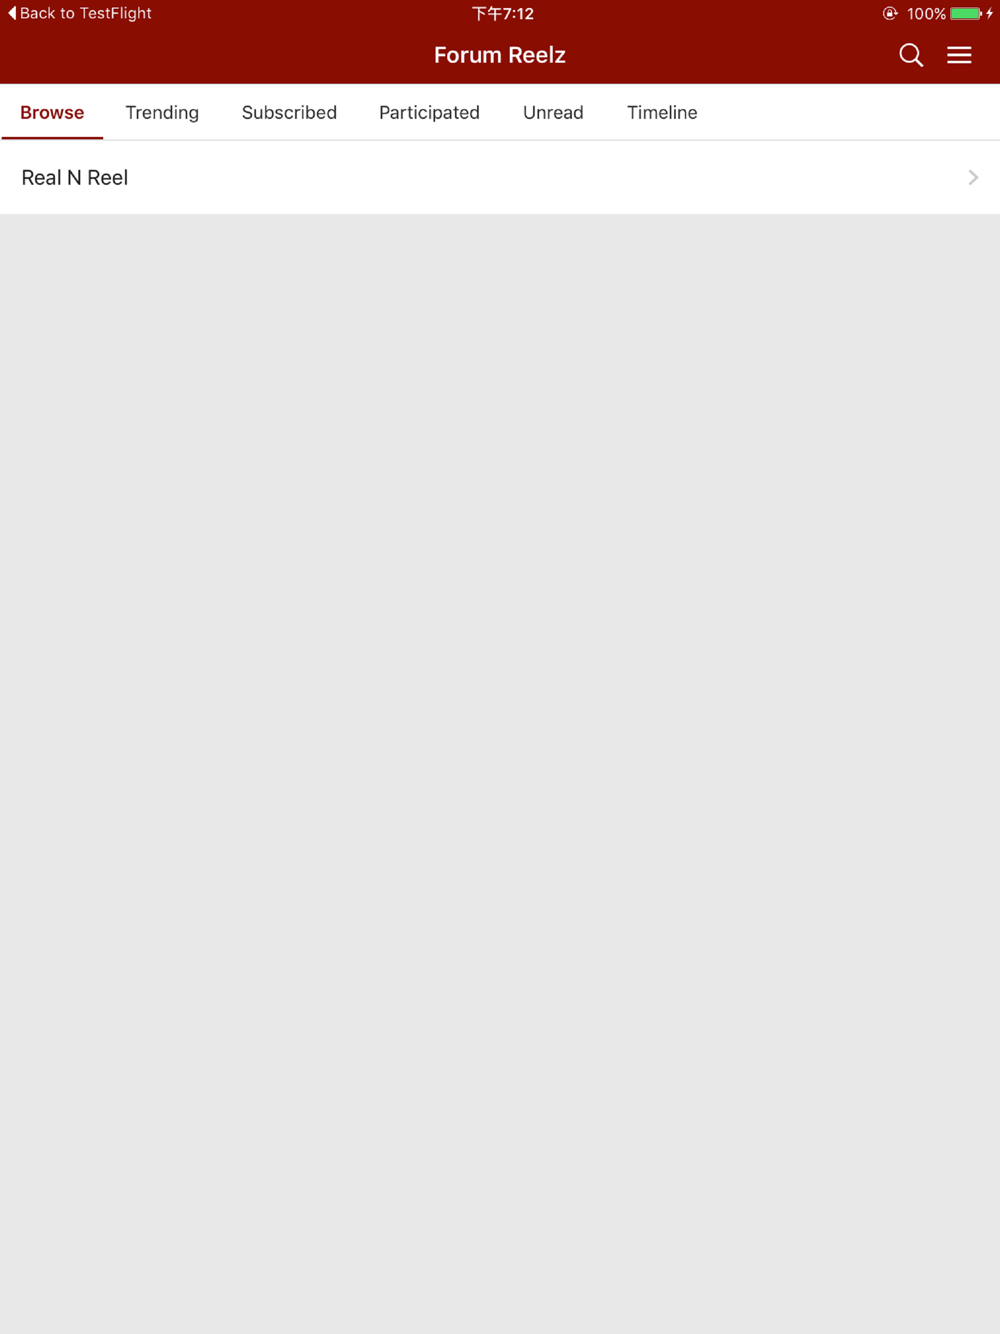
Task: Go to the Participated tab
Action: [x=429, y=112]
